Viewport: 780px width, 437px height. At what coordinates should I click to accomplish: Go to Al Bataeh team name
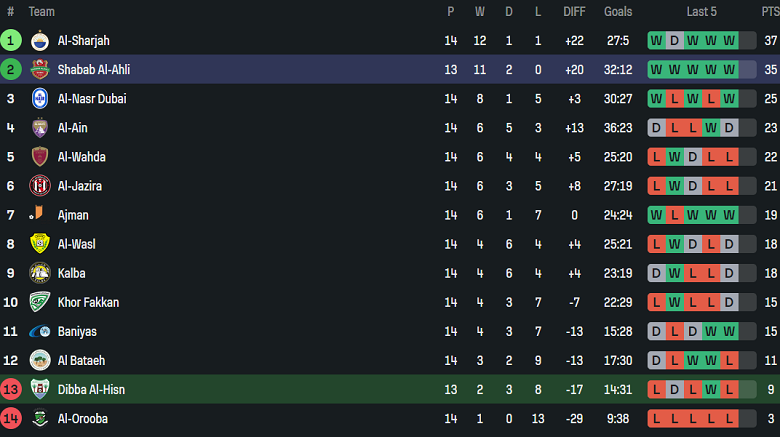81,360
